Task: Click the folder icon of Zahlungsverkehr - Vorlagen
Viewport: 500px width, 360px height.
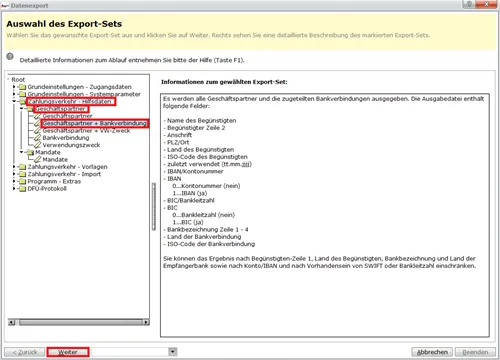Action: click(x=22, y=167)
